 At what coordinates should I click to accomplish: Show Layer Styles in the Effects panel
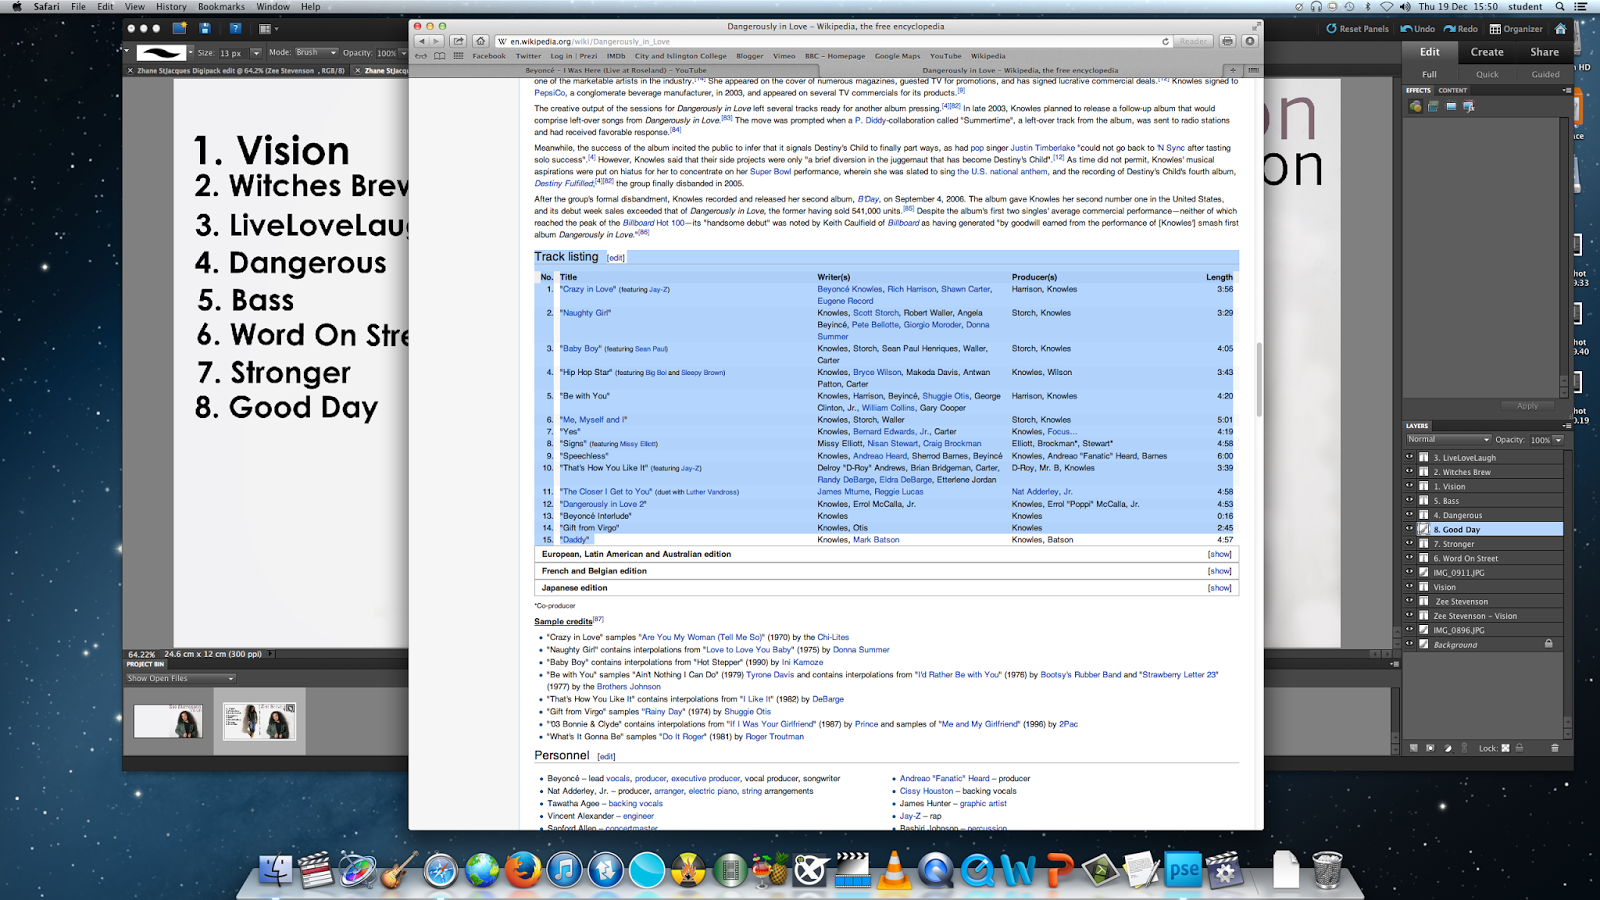(1433, 106)
